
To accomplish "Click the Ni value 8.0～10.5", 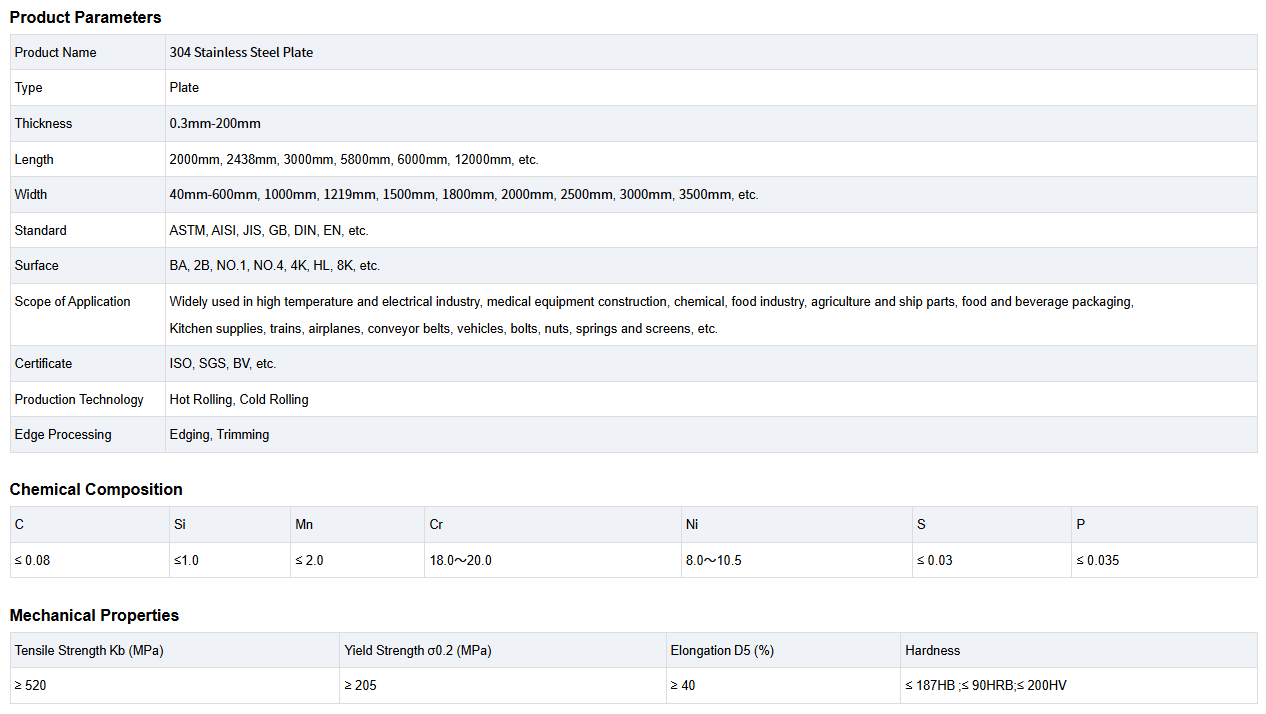I will [713, 560].
